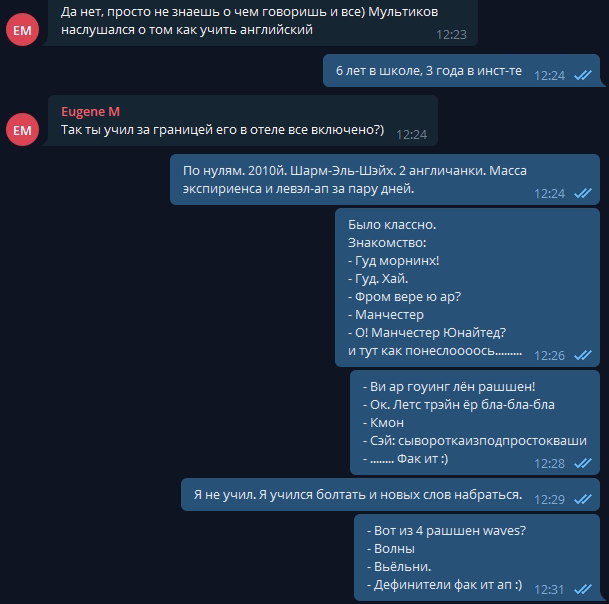Click the 12:26 timestamp on "Было классно" message
The image size is (609, 604).
[x=549, y=355]
